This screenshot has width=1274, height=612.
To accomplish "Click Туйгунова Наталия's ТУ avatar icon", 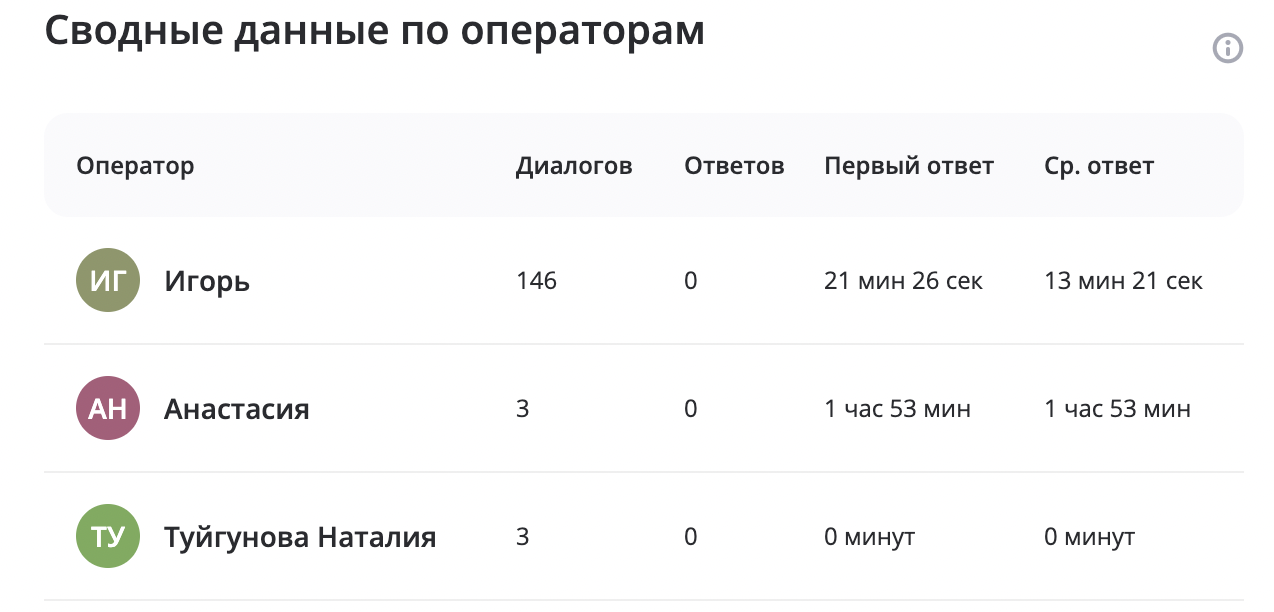I will point(108,536).
